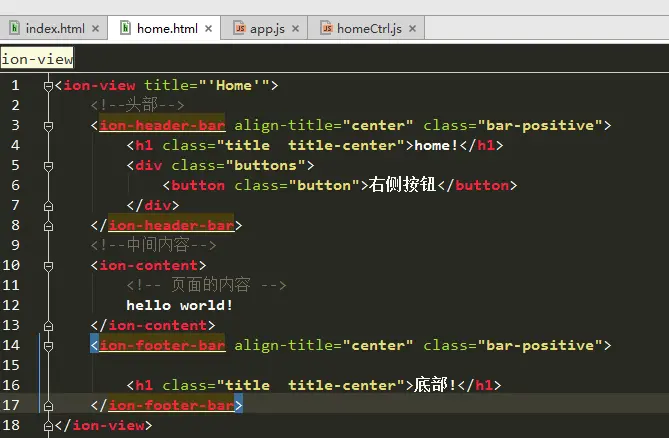The image size is (669, 438).
Task: Click the closing div tag on line 7
Action: coord(153,205)
